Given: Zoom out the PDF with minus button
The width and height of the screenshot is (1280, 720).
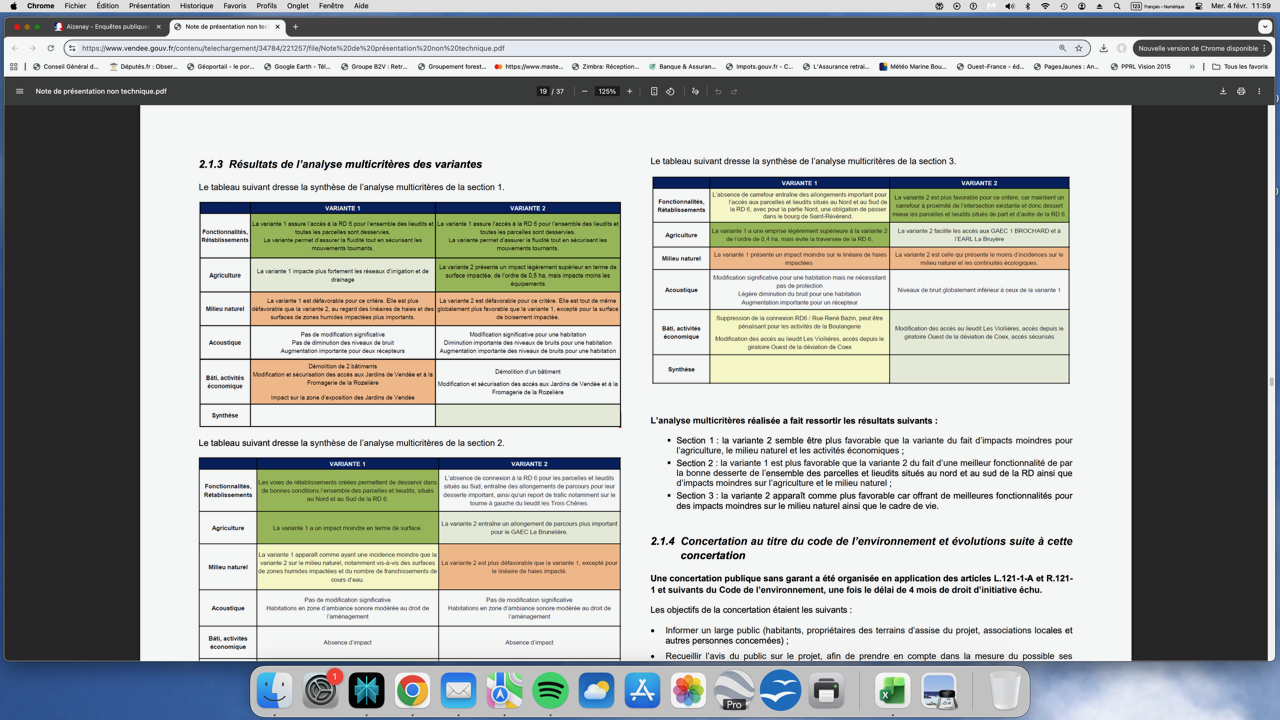Looking at the screenshot, I should tap(585, 91).
